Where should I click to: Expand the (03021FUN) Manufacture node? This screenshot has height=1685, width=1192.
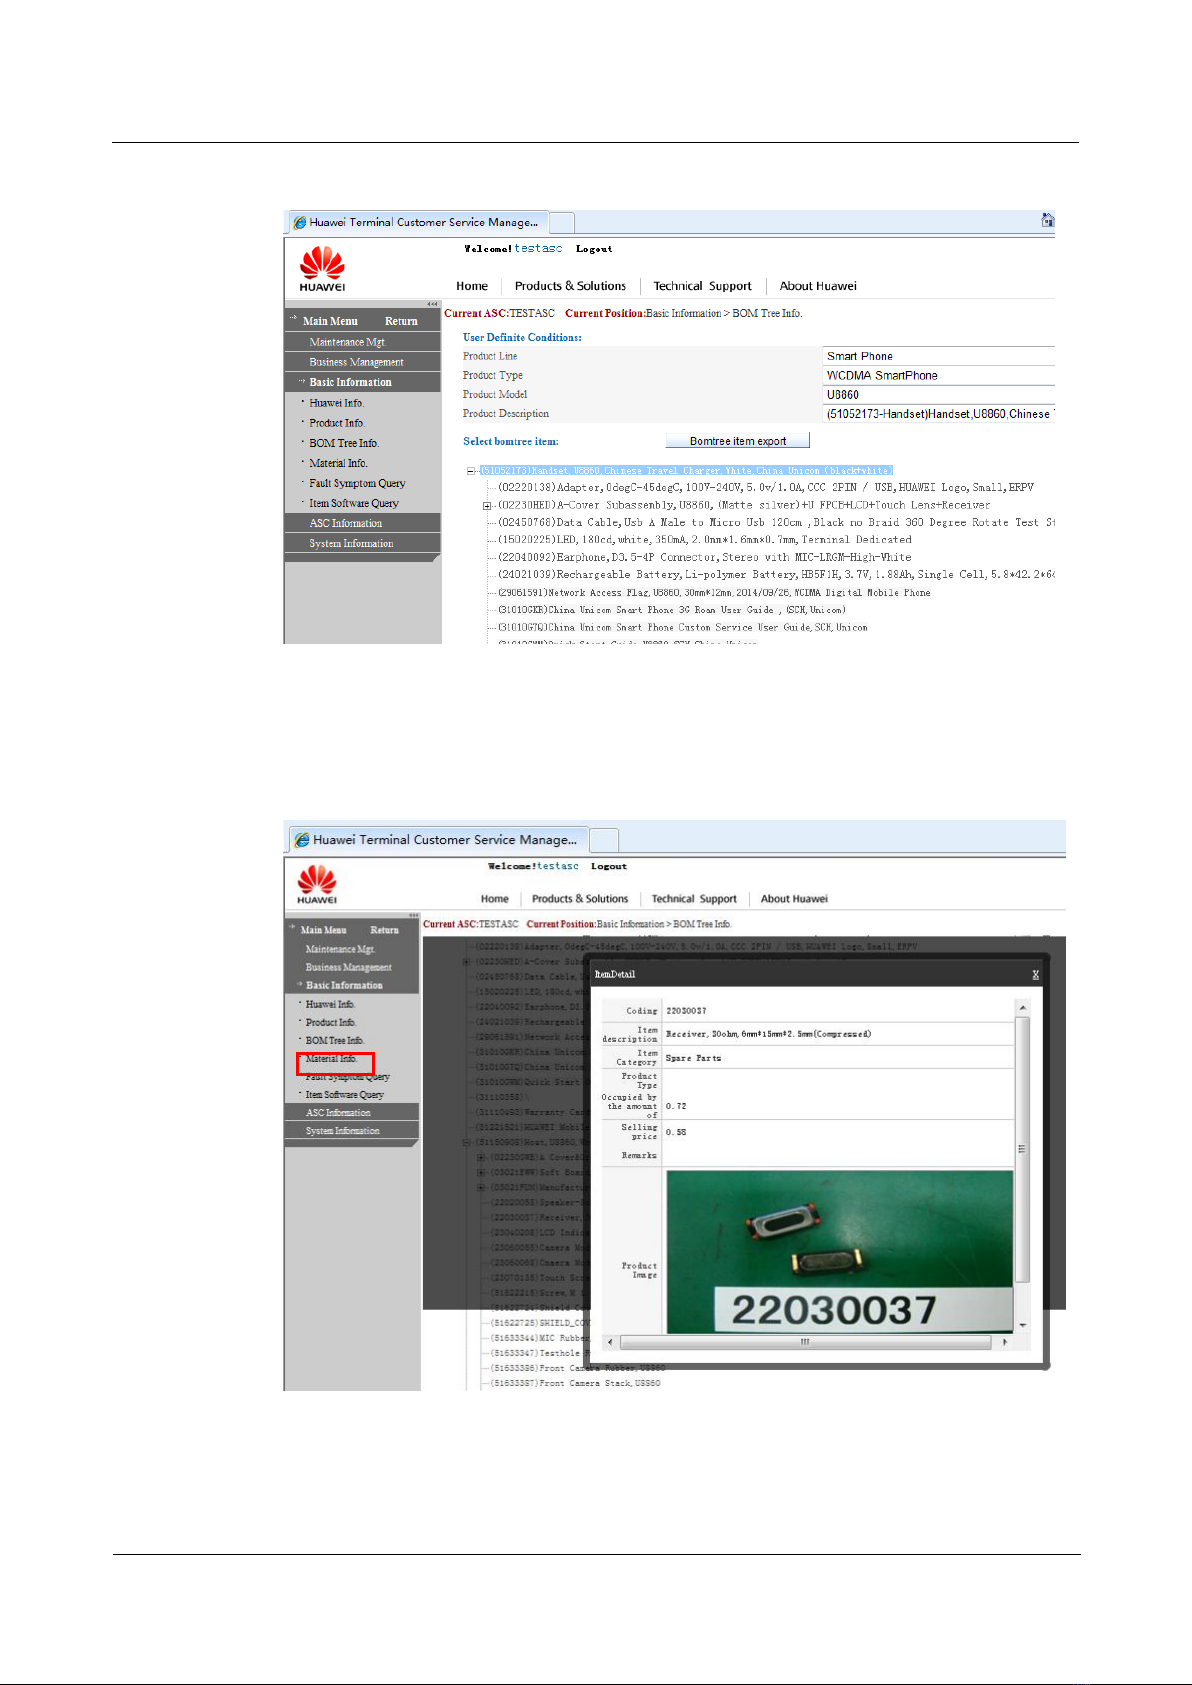pos(481,1188)
